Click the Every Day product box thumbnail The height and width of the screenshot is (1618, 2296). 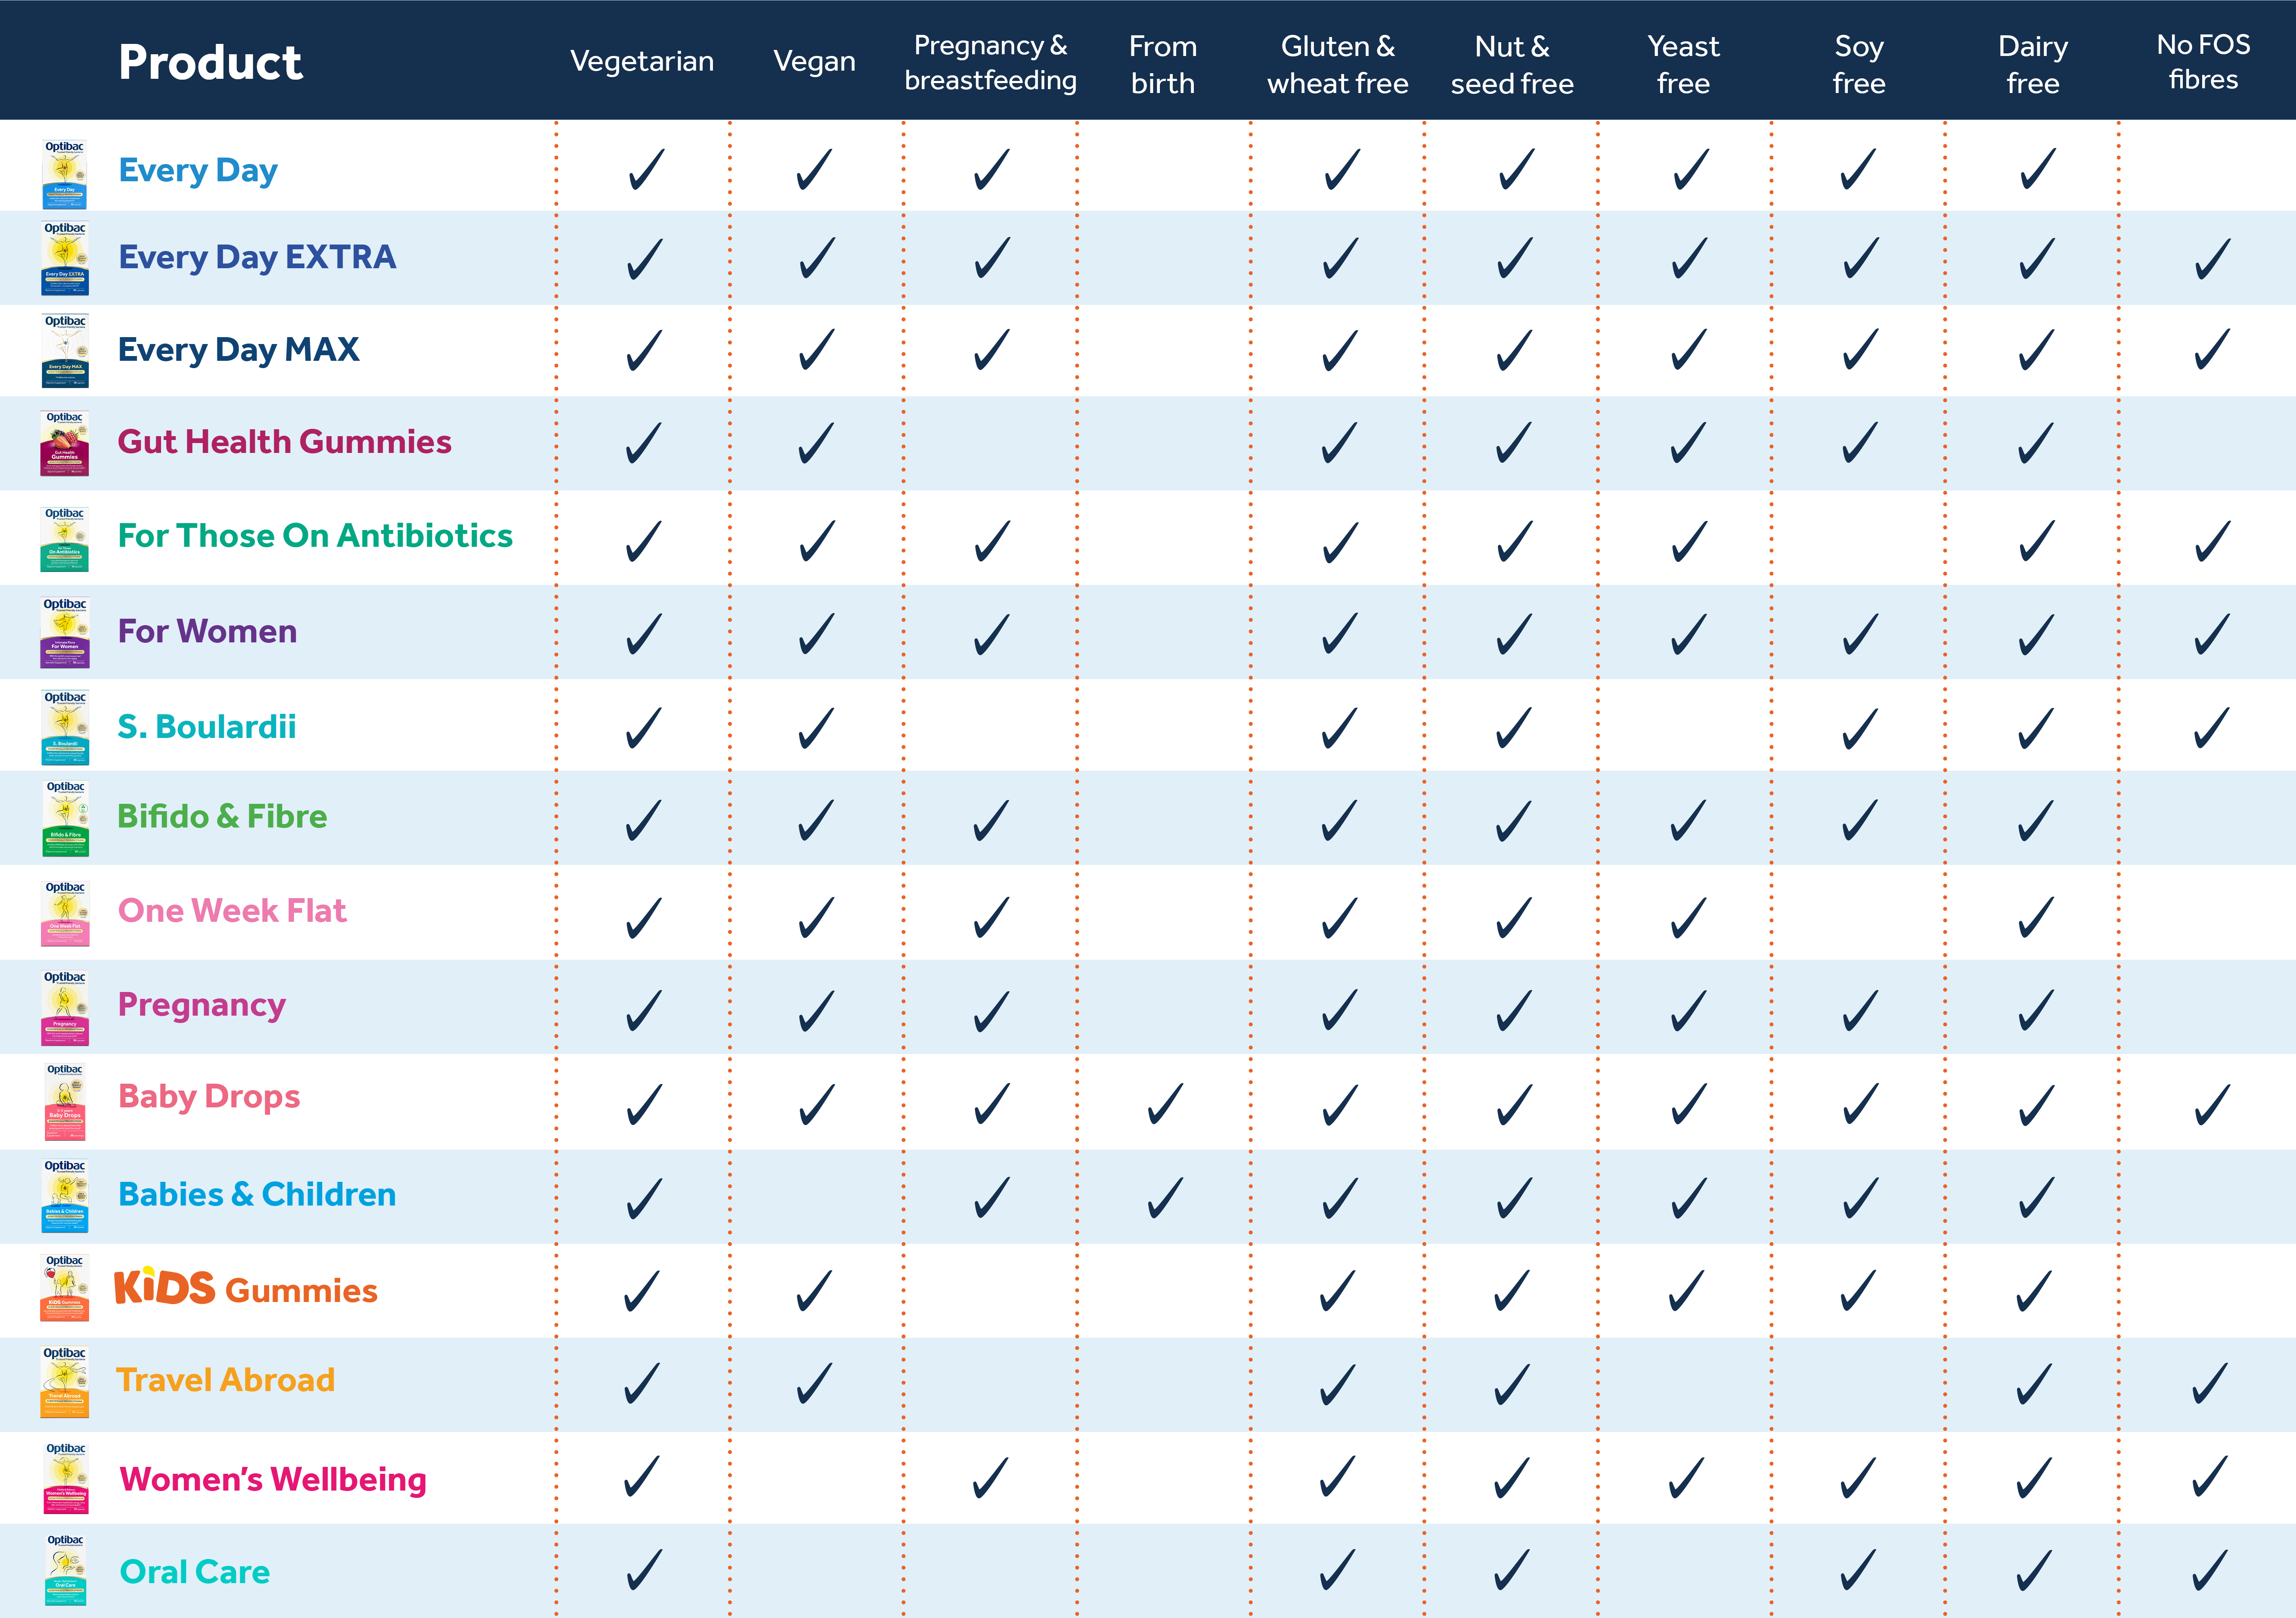(64, 173)
